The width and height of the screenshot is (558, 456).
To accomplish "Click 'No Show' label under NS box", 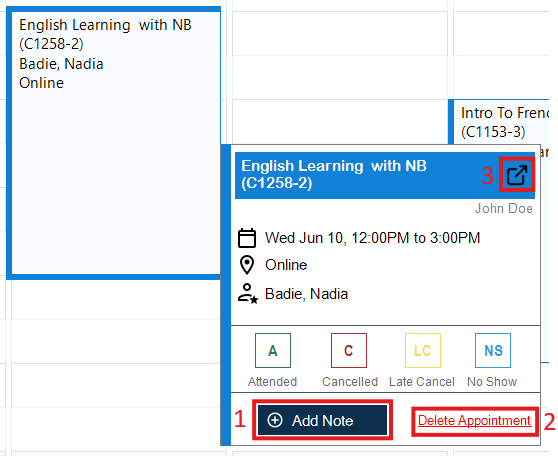I will [x=492, y=382].
